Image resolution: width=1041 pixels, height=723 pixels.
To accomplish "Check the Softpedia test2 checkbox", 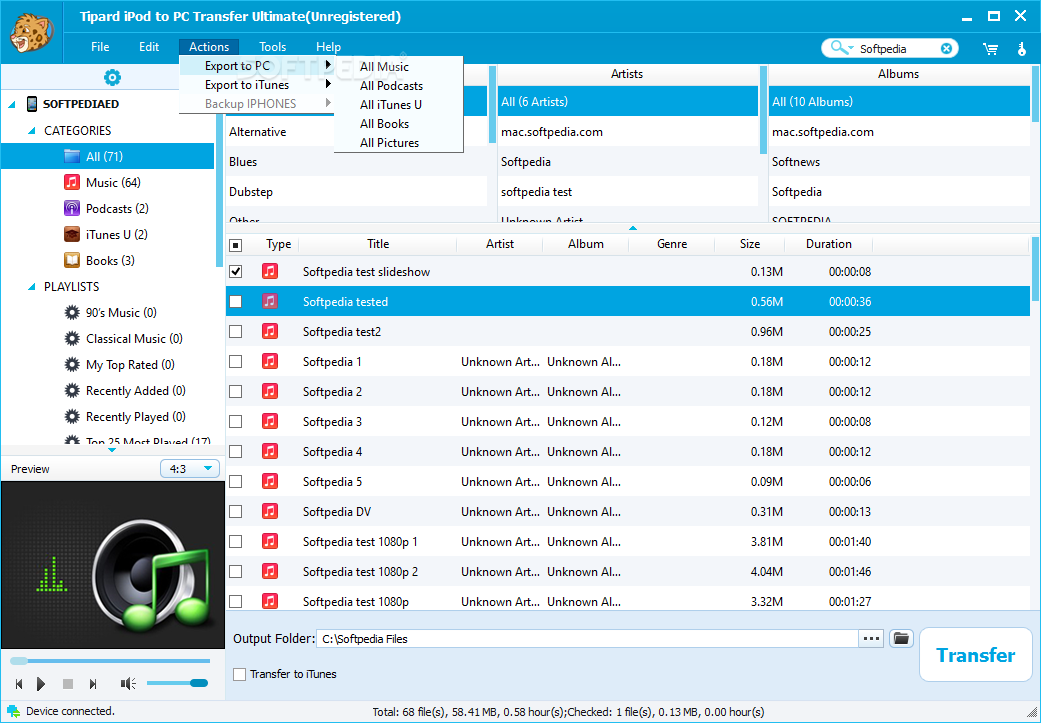I will 236,331.
